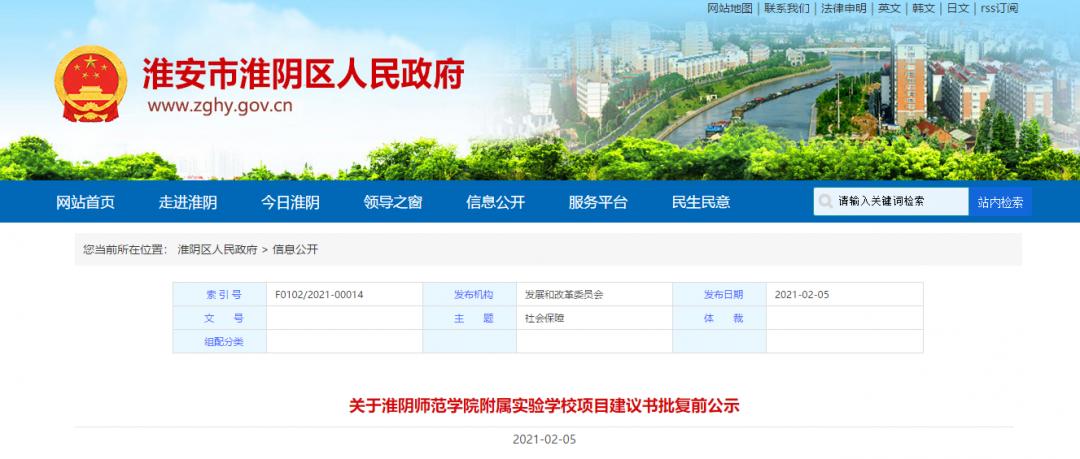The height and width of the screenshot is (459, 1080).
Task: Focus the keyword search input field
Action: point(891,202)
